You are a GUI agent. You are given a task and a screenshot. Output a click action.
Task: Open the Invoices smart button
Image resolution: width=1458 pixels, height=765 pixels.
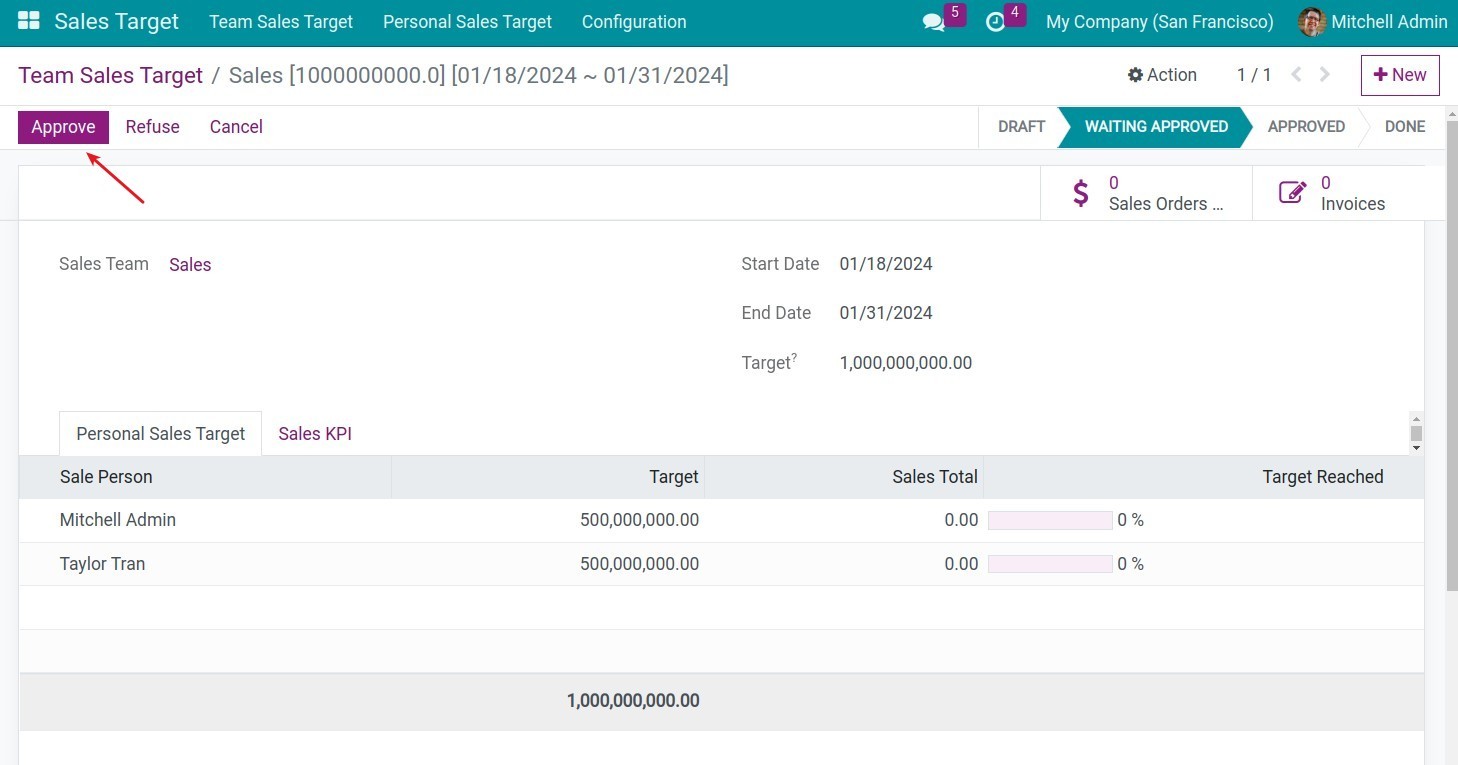pos(1338,193)
